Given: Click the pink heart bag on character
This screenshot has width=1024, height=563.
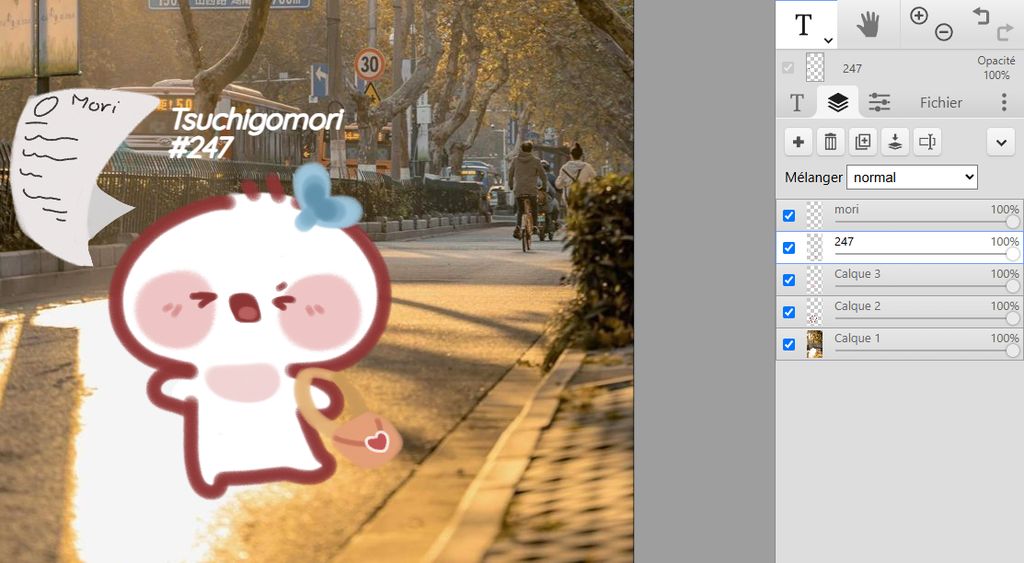Looking at the screenshot, I should tap(366, 440).
